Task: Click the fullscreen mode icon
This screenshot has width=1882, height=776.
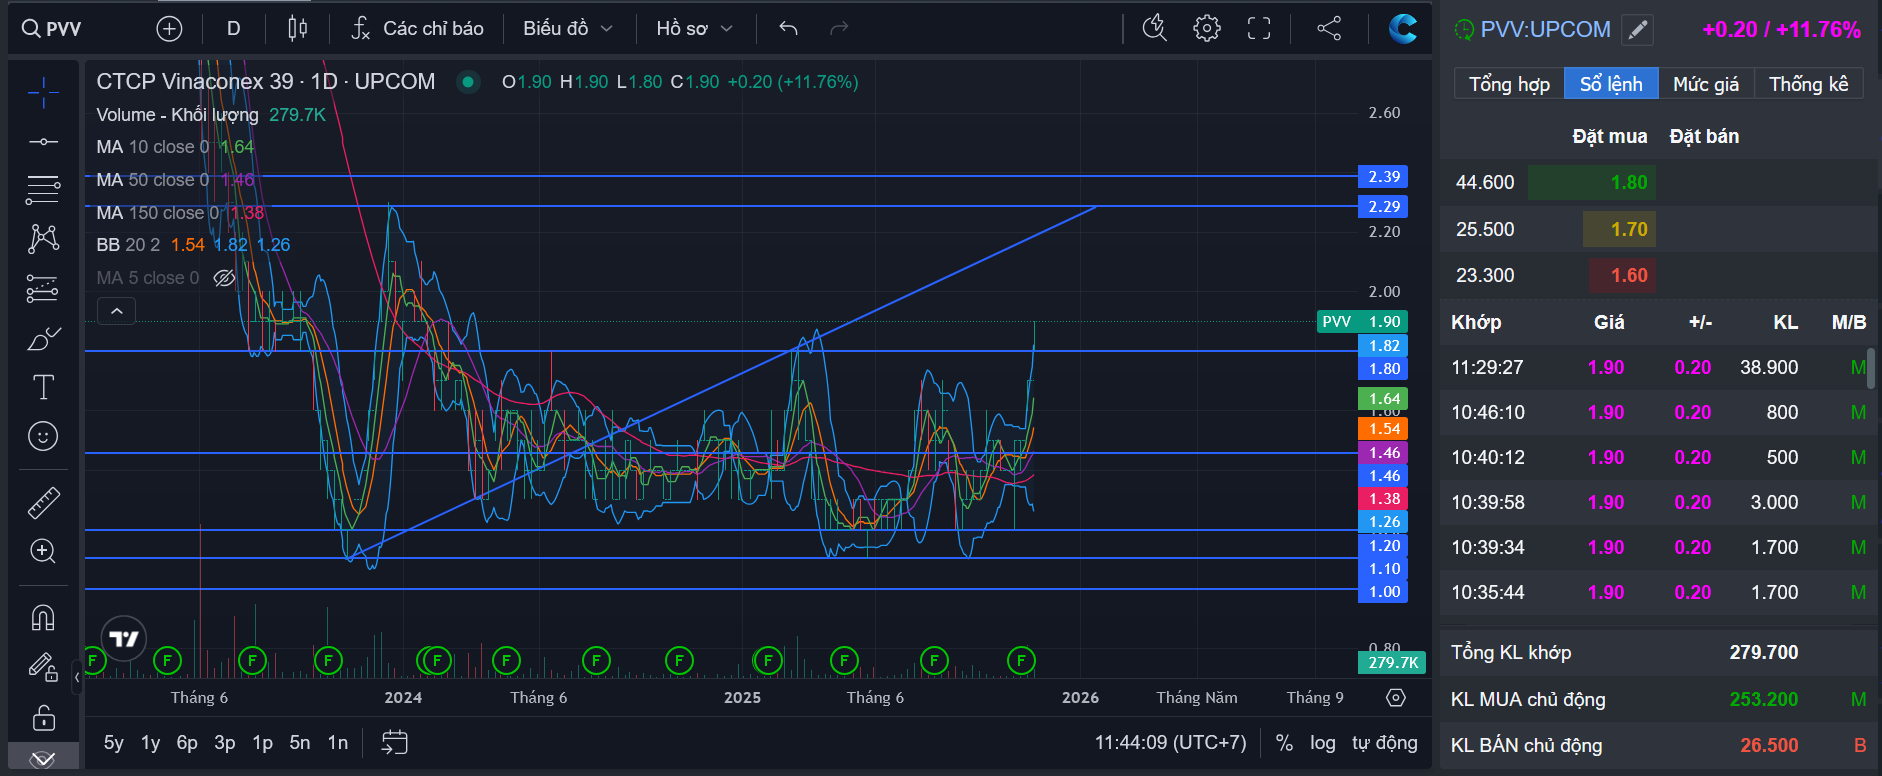Action: coord(1259,29)
